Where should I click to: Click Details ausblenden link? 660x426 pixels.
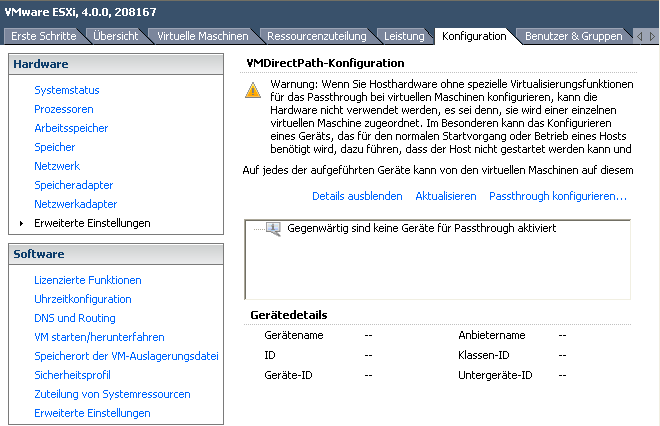[x=357, y=196]
